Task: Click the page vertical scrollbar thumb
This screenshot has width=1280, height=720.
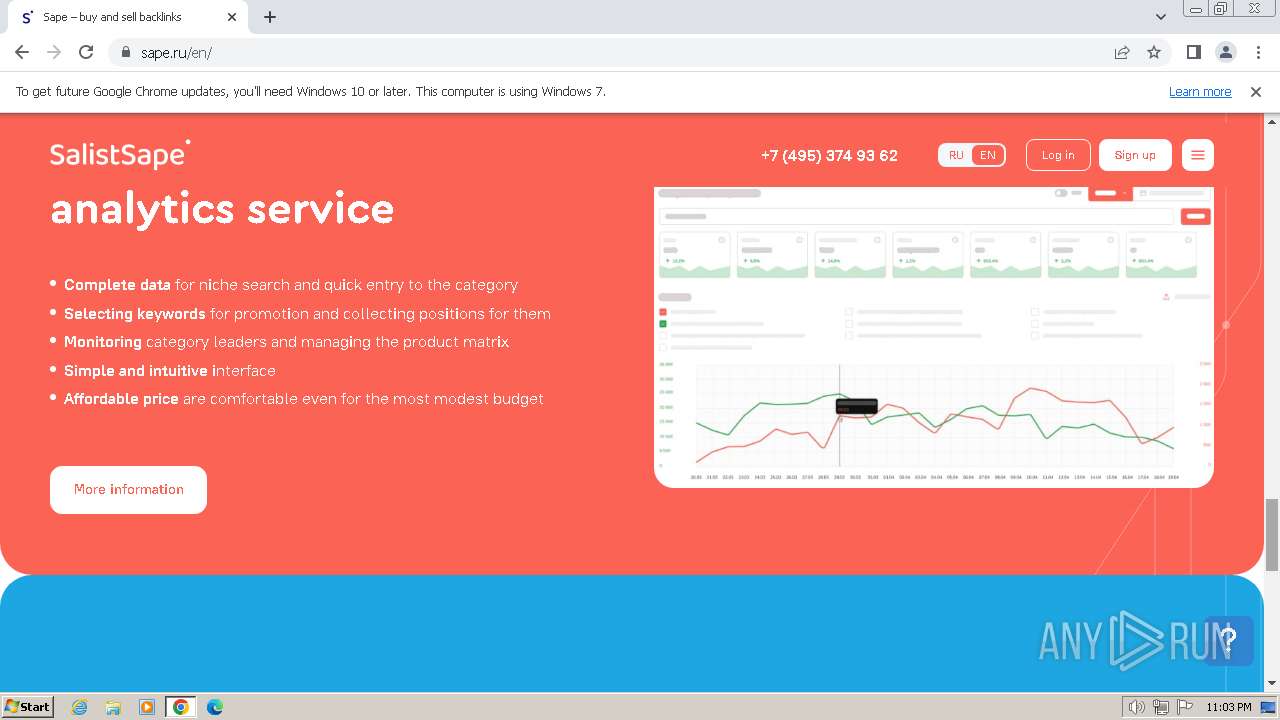Action: (x=1272, y=535)
